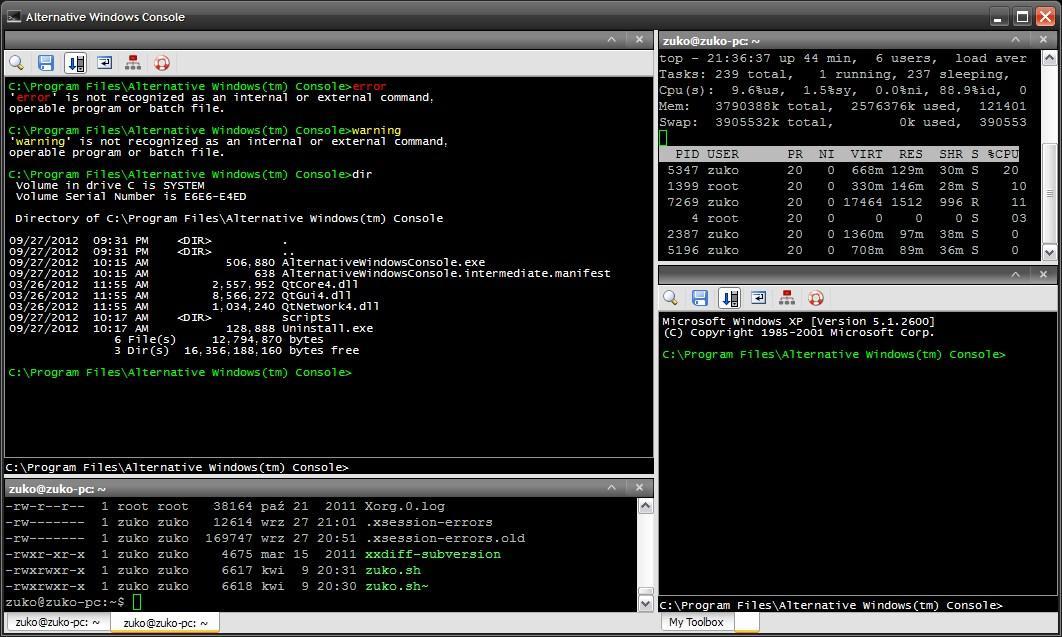Click the search magnifier in right console toolbar
This screenshot has width=1062, height=637.
pyautogui.click(x=671, y=298)
